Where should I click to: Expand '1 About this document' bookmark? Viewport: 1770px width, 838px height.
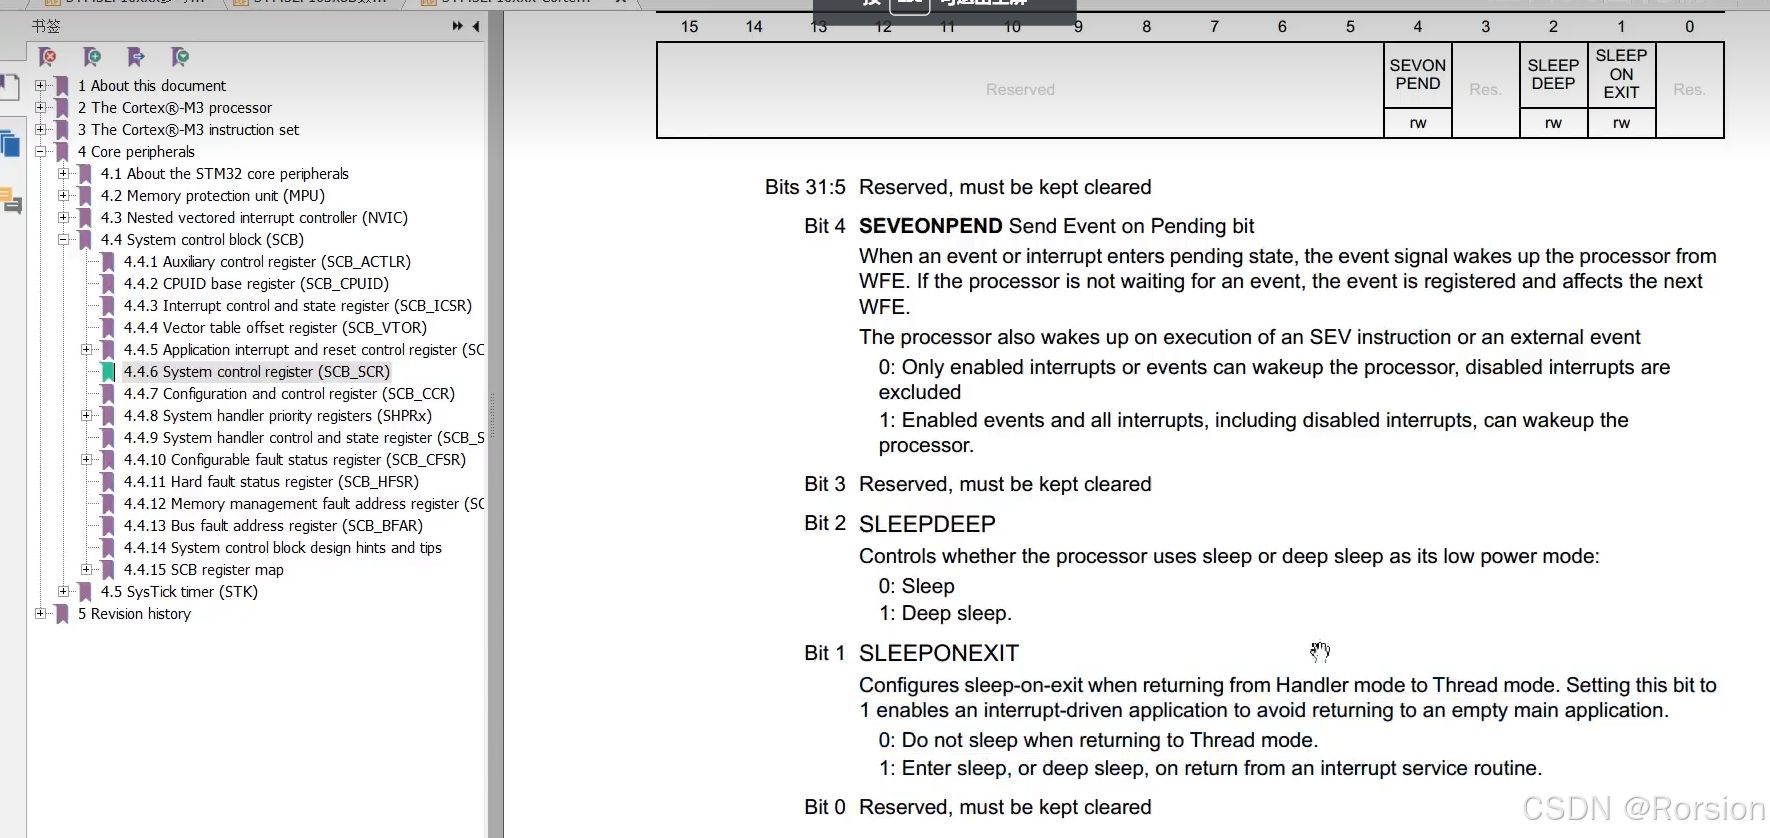tap(41, 86)
